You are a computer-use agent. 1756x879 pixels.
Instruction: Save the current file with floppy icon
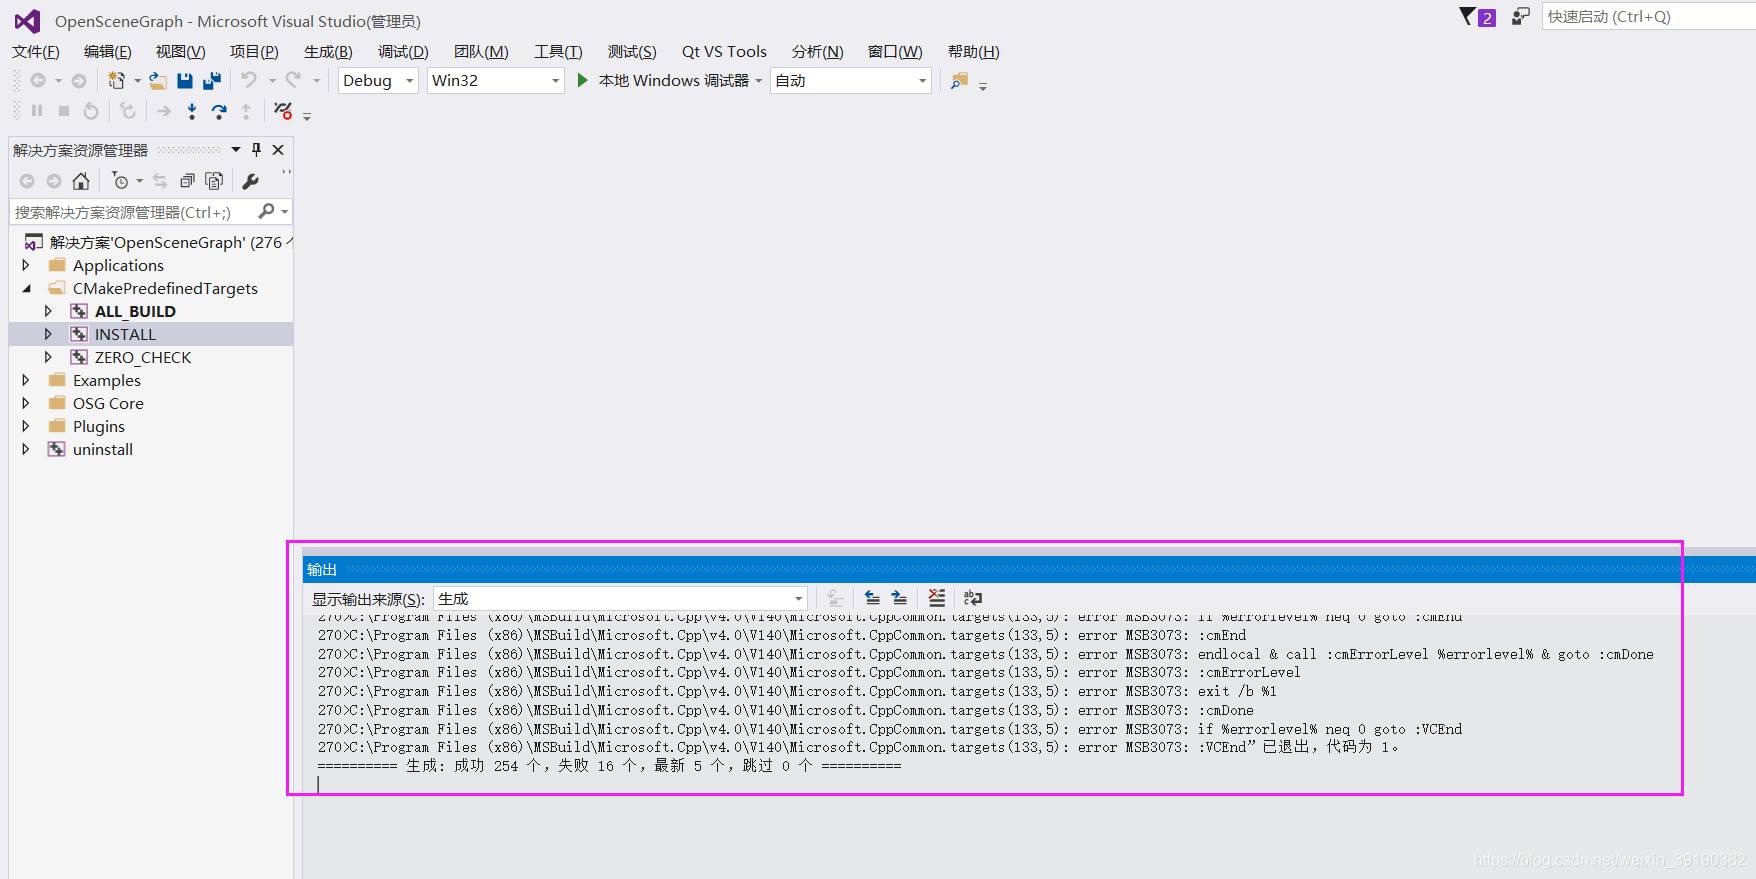(185, 81)
